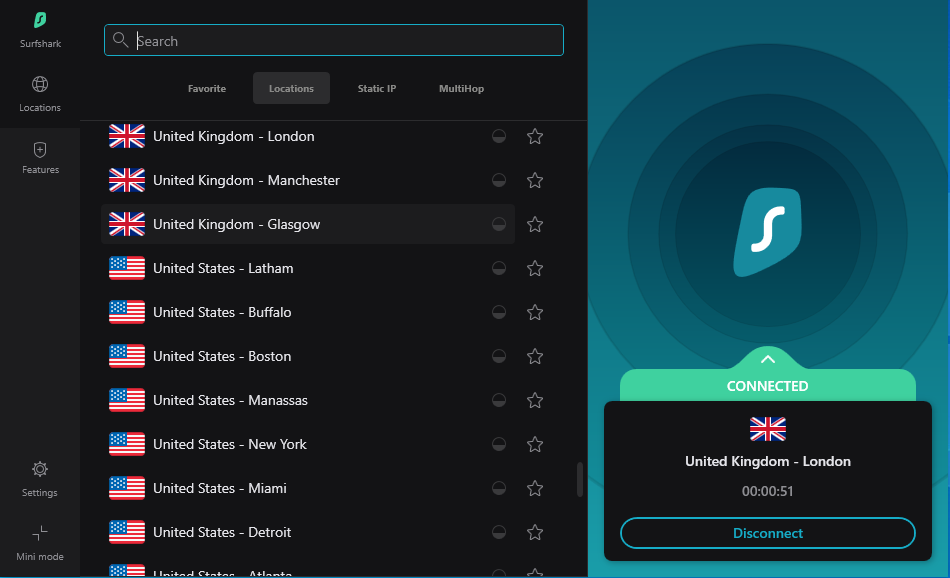This screenshot has width=950, height=578.
Task: Connect to United States - Buffalo
Action: [x=308, y=313]
